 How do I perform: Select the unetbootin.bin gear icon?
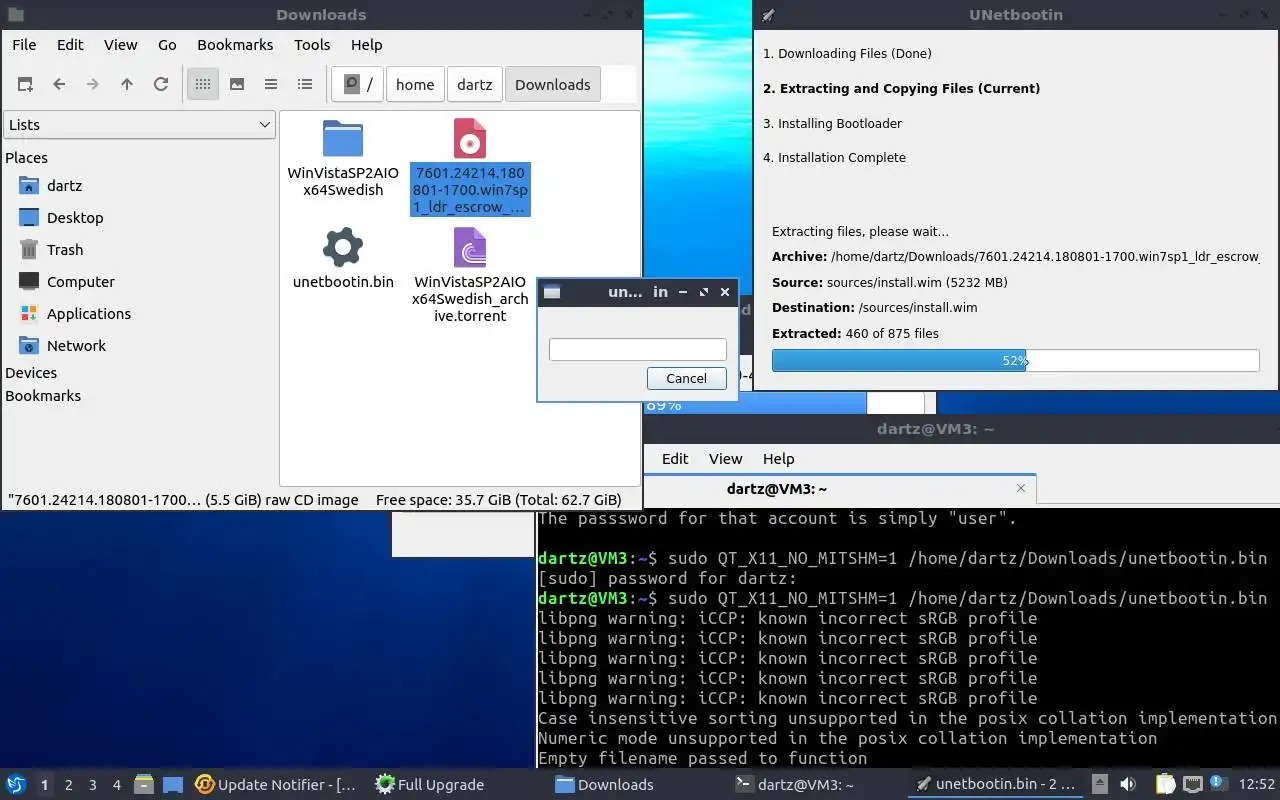[343, 247]
